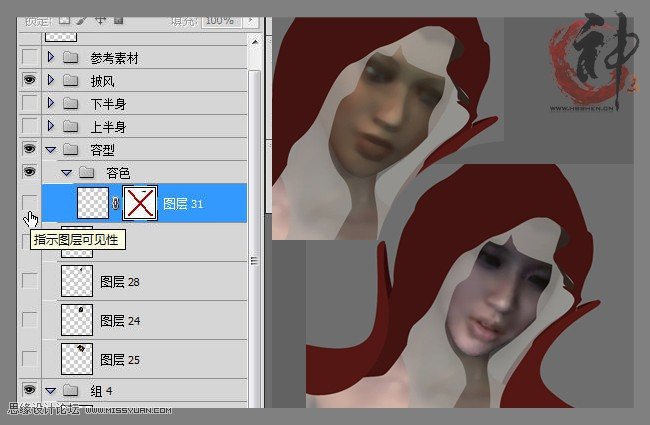Click the 容型 group name
The width and height of the screenshot is (650, 425).
pos(102,150)
